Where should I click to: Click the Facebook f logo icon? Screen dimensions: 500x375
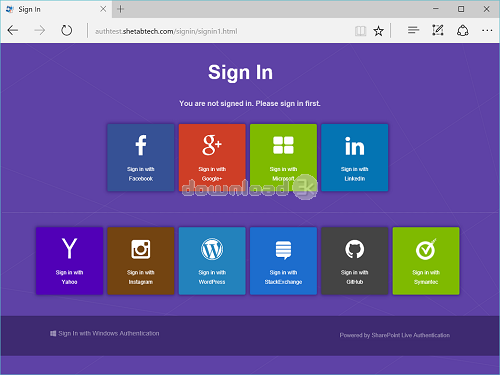click(141, 145)
